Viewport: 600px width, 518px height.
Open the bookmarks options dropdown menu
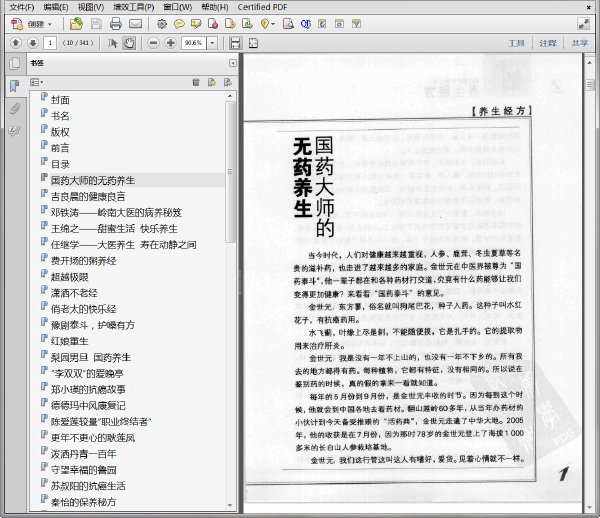pos(36,82)
